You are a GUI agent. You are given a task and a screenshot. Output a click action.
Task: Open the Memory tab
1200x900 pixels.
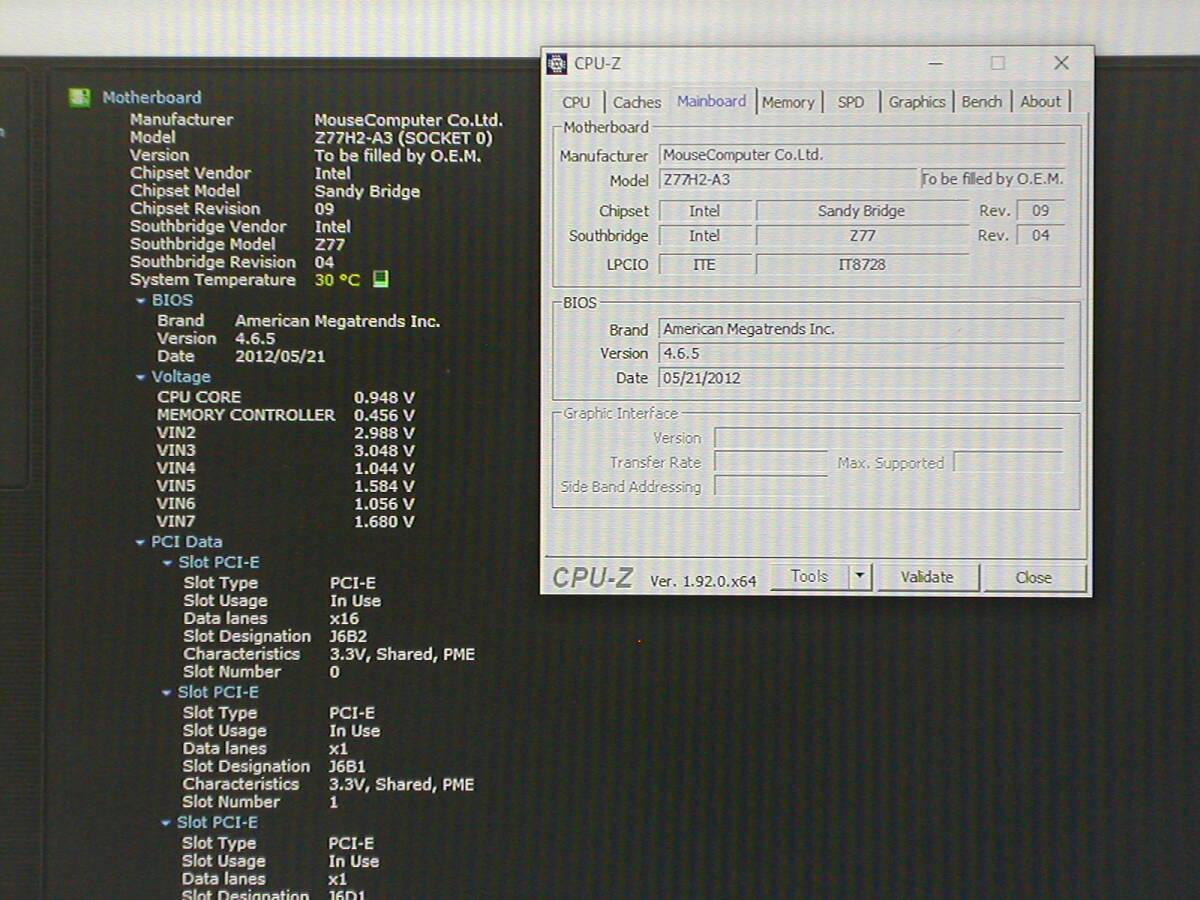pyautogui.click(x=788, y=102)
